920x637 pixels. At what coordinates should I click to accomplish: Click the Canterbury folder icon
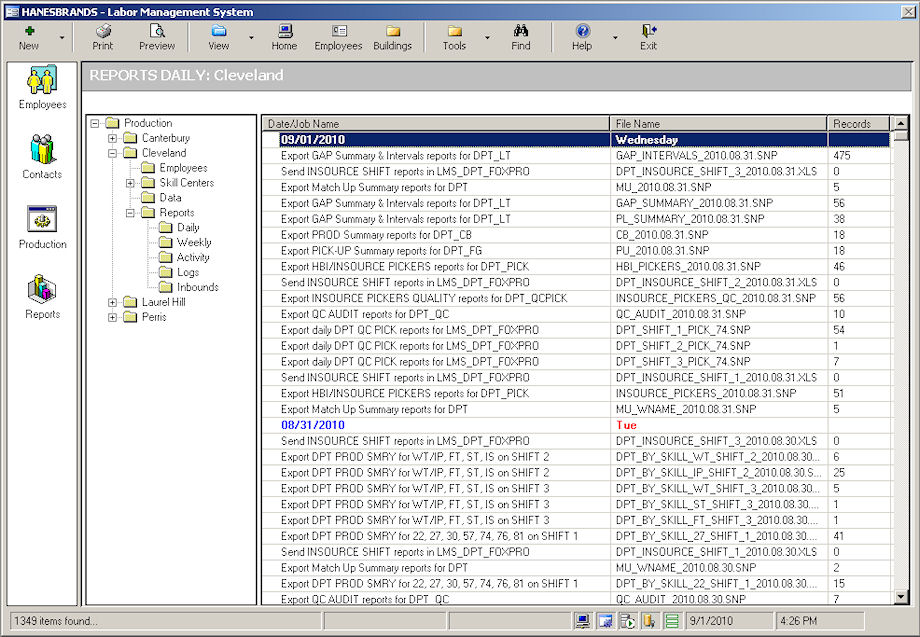click(130, 138)
